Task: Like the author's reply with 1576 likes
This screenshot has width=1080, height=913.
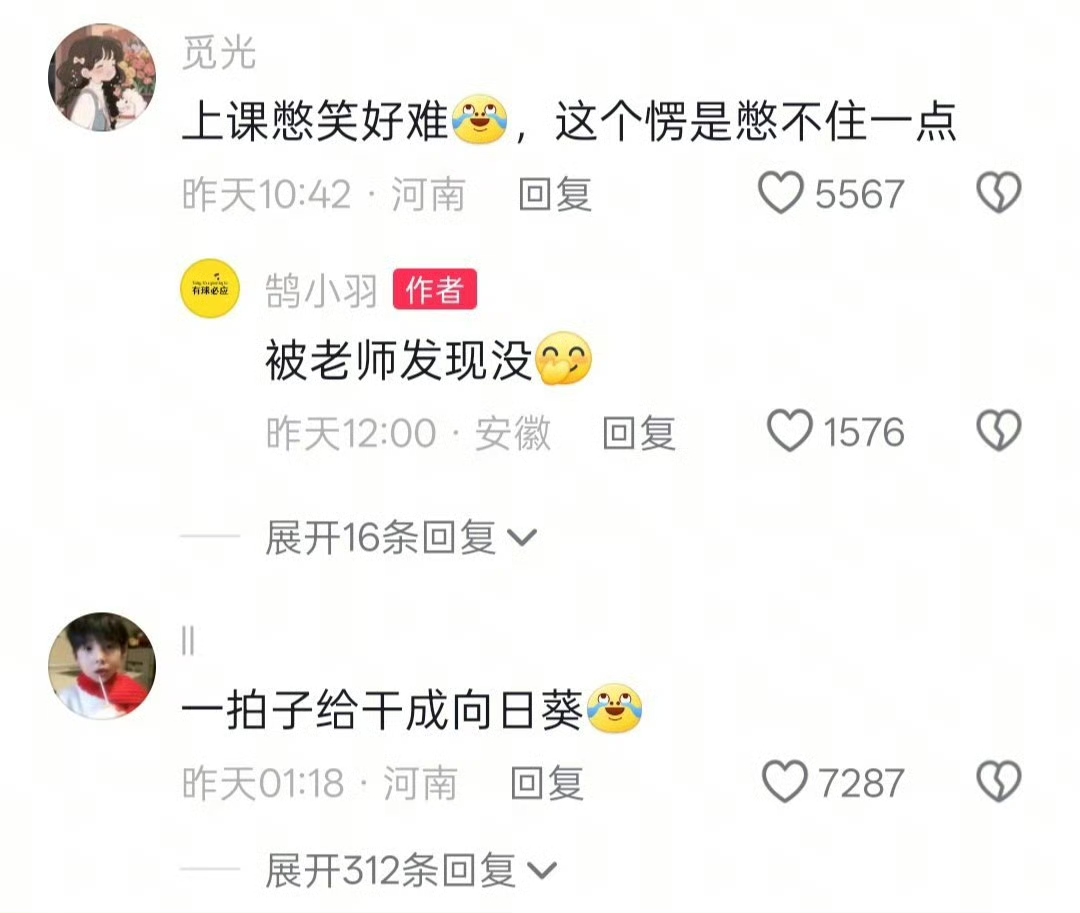Action: [x=790, y=431]
